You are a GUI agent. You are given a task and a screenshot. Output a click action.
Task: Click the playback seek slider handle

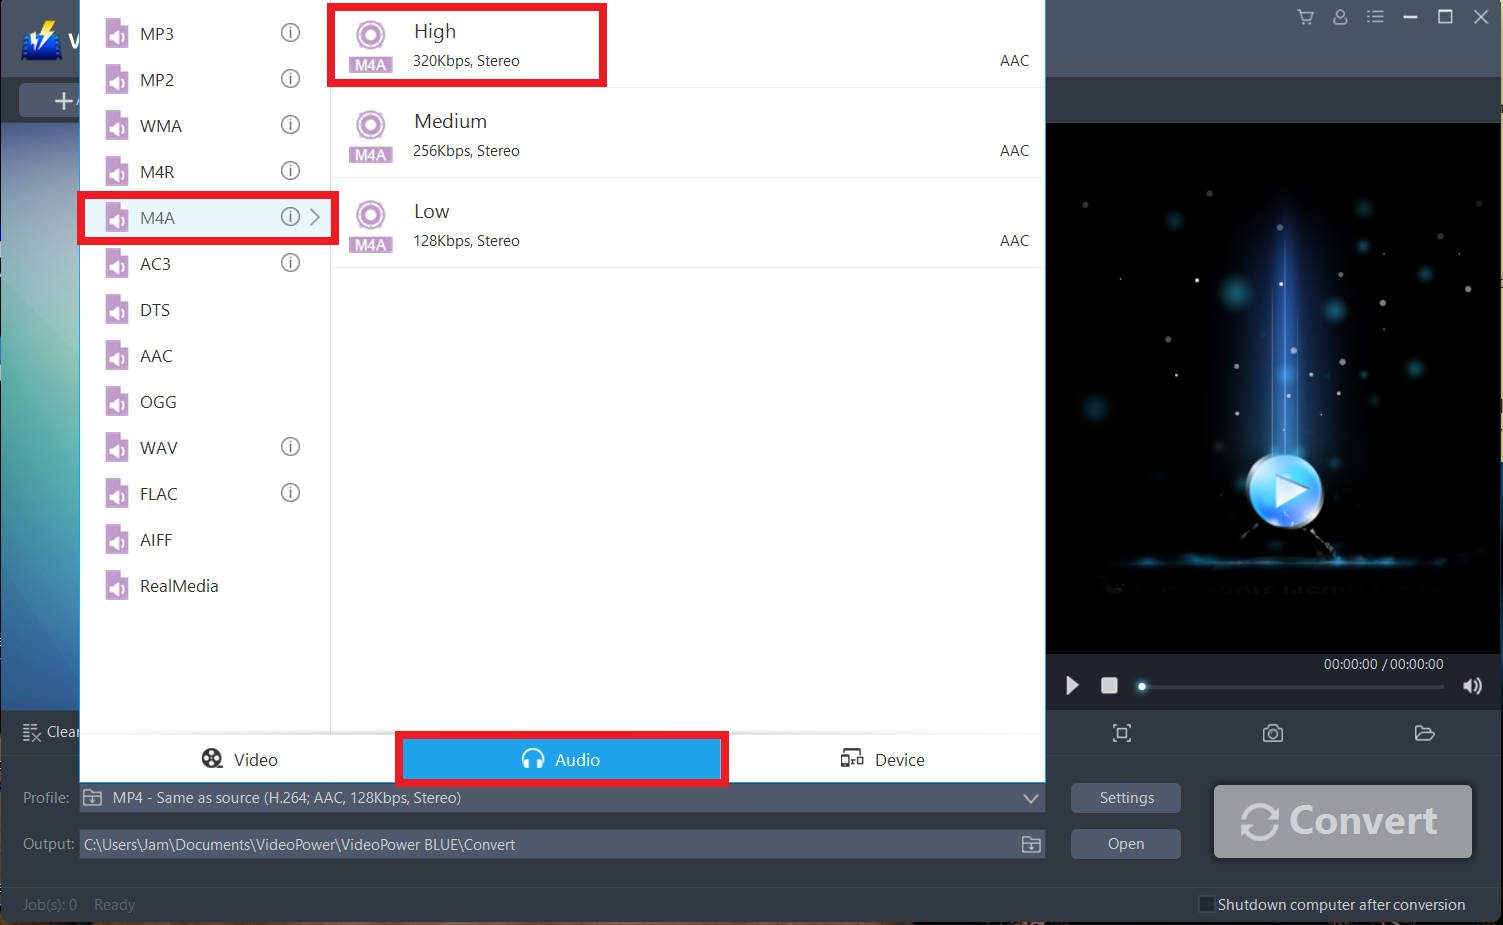(1142, 686)
